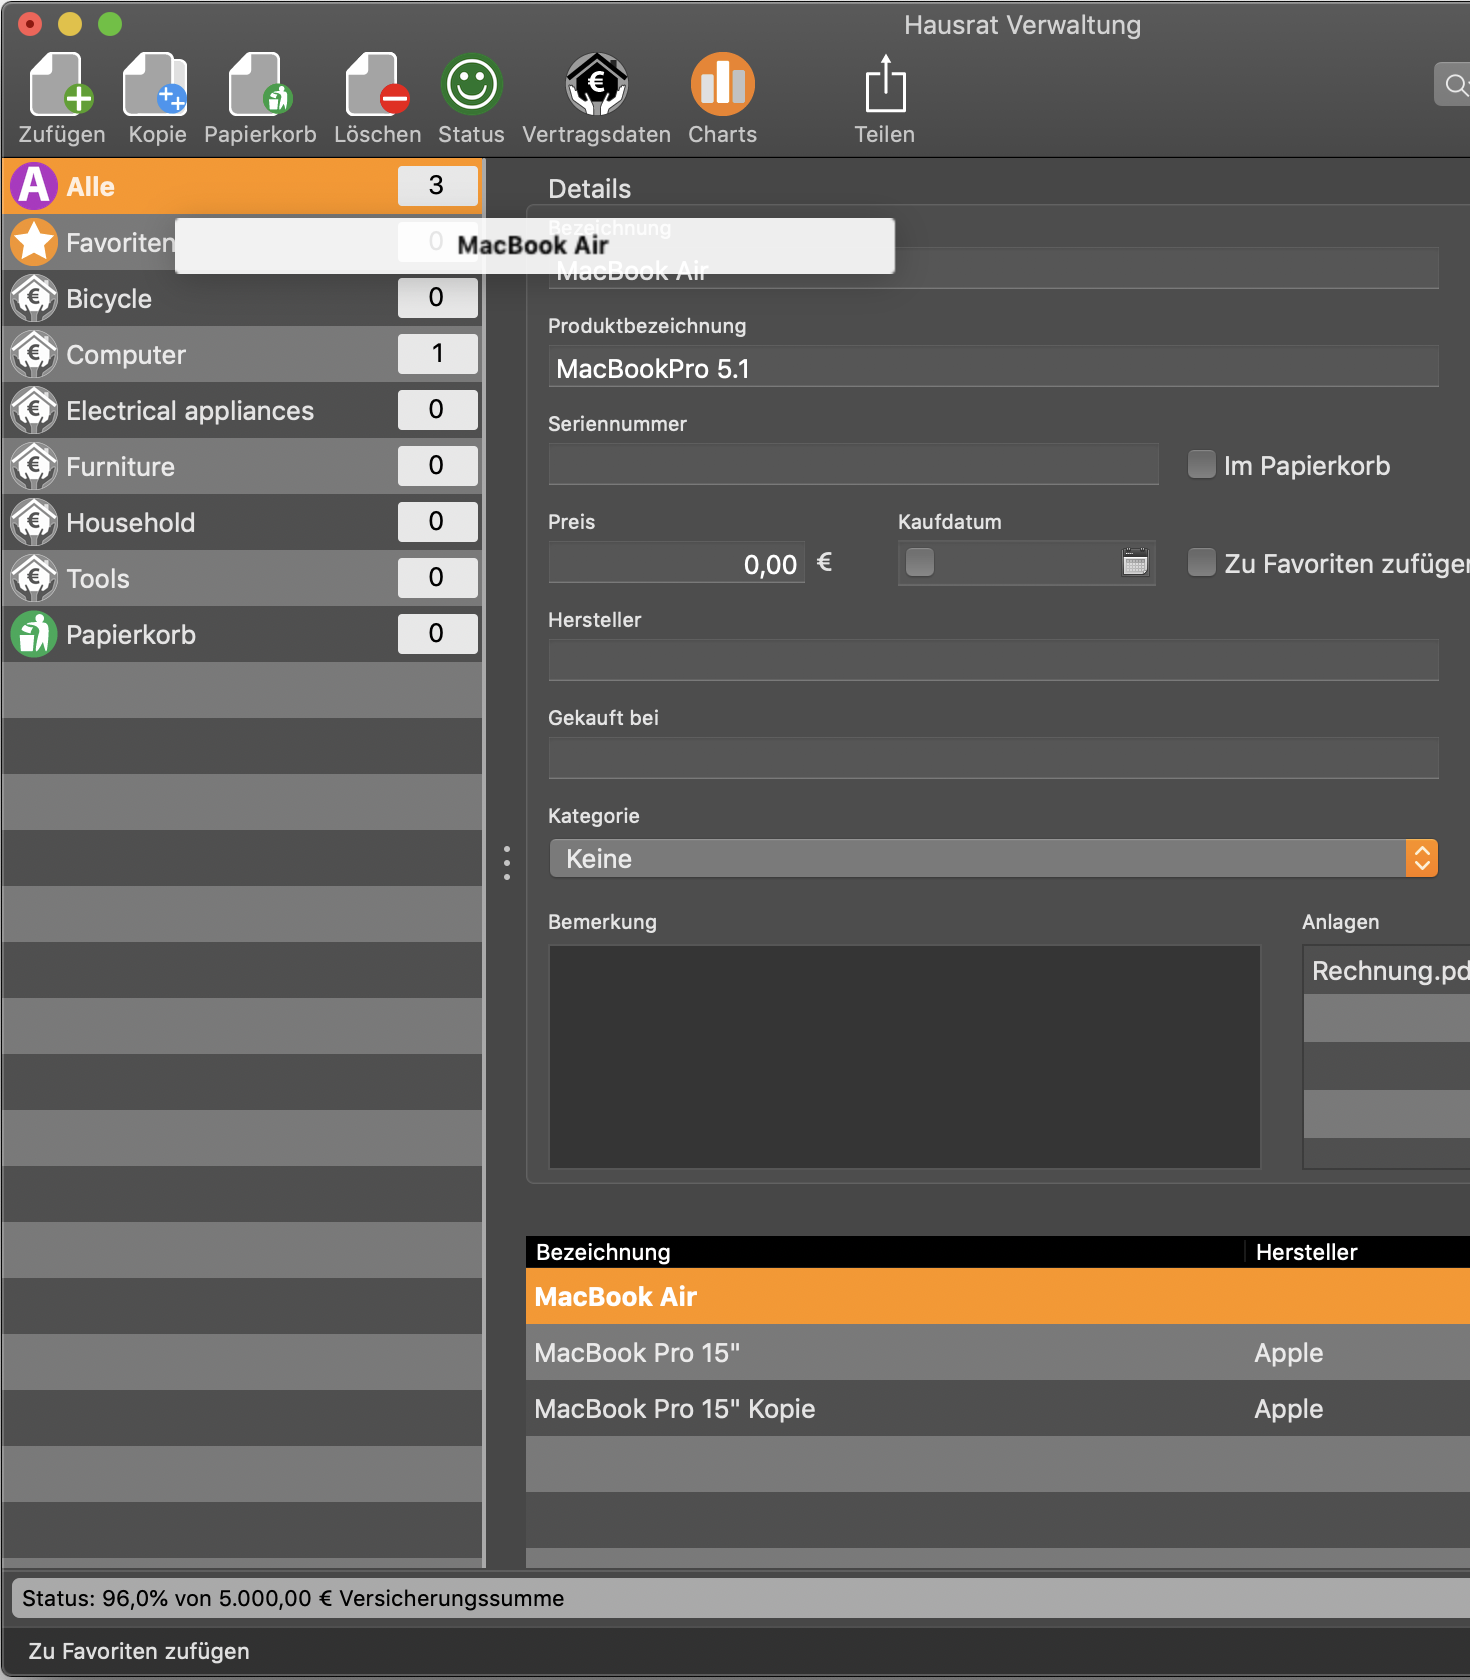The width and height of the screenshot is (1470, 1680).
Task: Sort by Bezeichnung column header
Action: 884,1252
